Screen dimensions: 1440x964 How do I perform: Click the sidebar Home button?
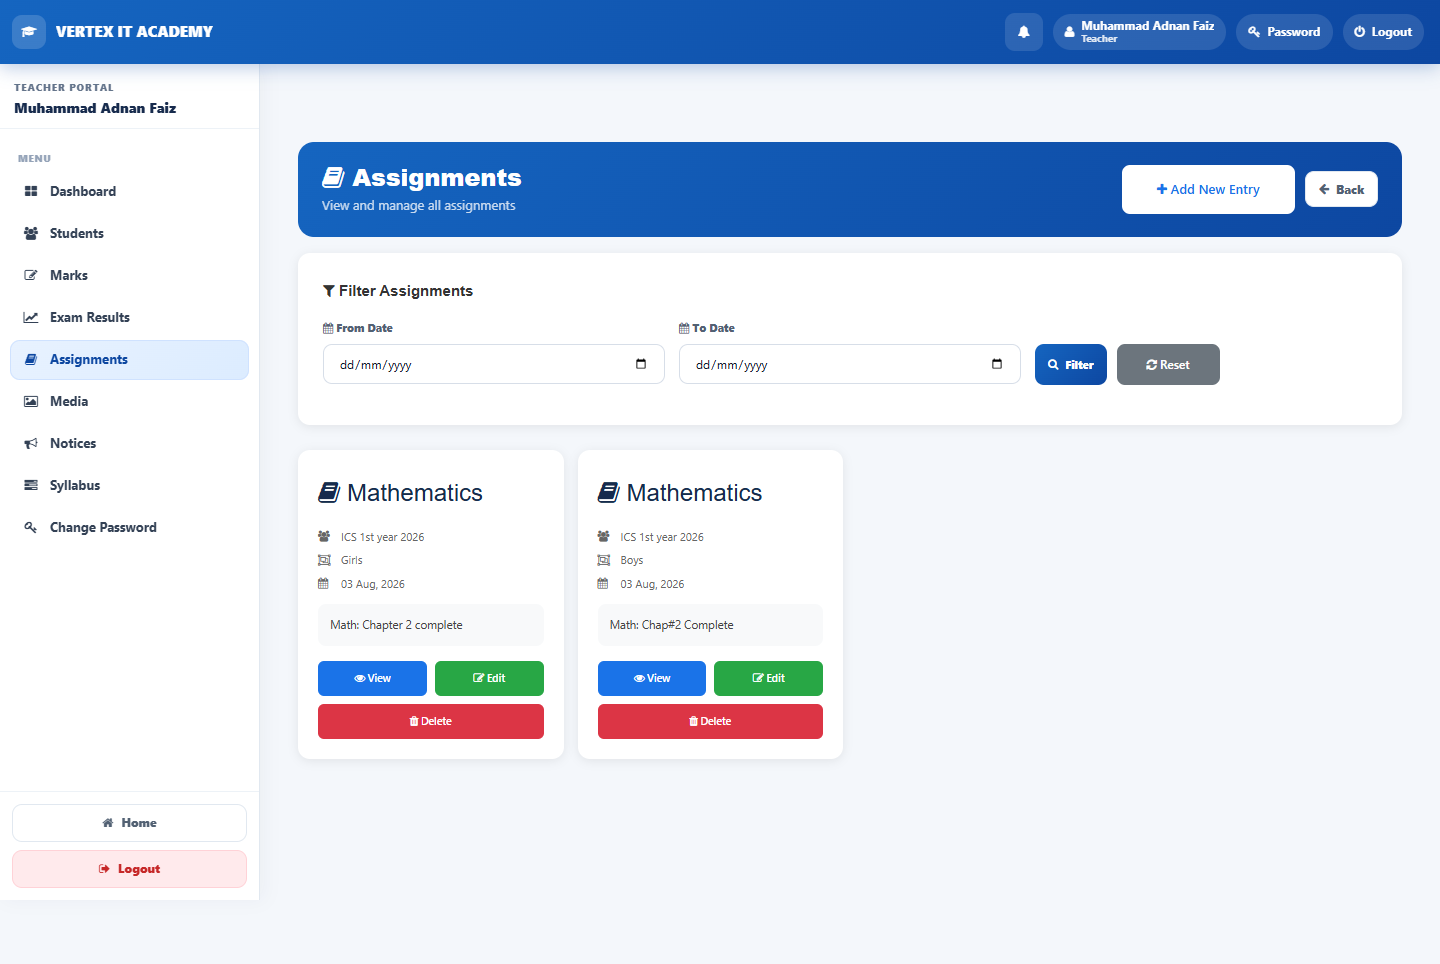(x=129, y=823)
